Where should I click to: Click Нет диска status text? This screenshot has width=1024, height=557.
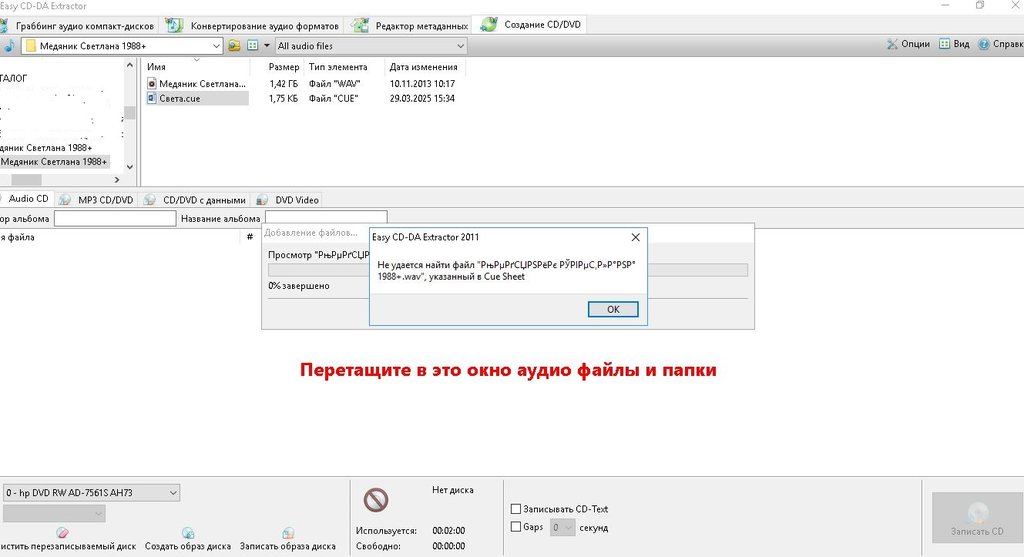coord(453,490)
